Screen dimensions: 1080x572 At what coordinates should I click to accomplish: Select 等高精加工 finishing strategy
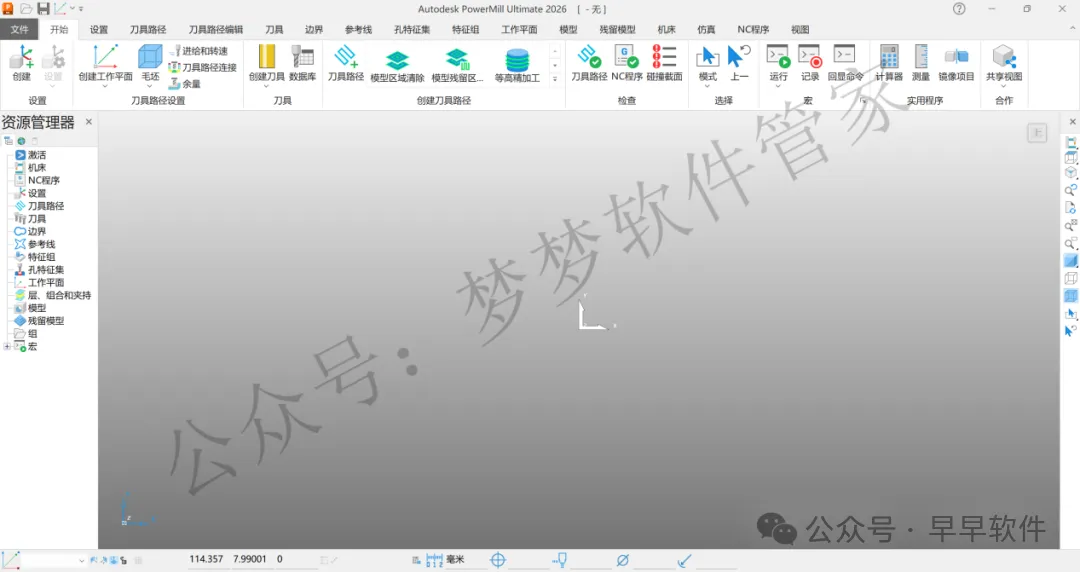coord(517,66)
